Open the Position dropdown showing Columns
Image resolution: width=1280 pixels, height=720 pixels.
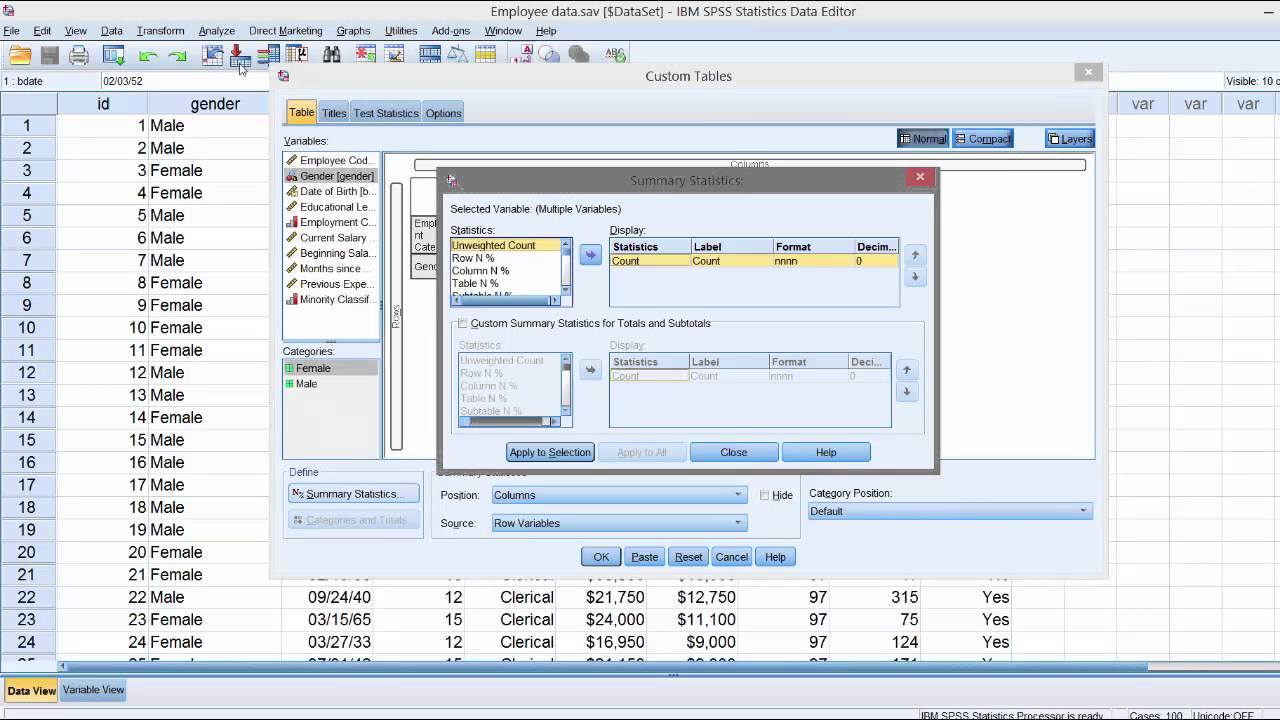click(x=619, y=495)
